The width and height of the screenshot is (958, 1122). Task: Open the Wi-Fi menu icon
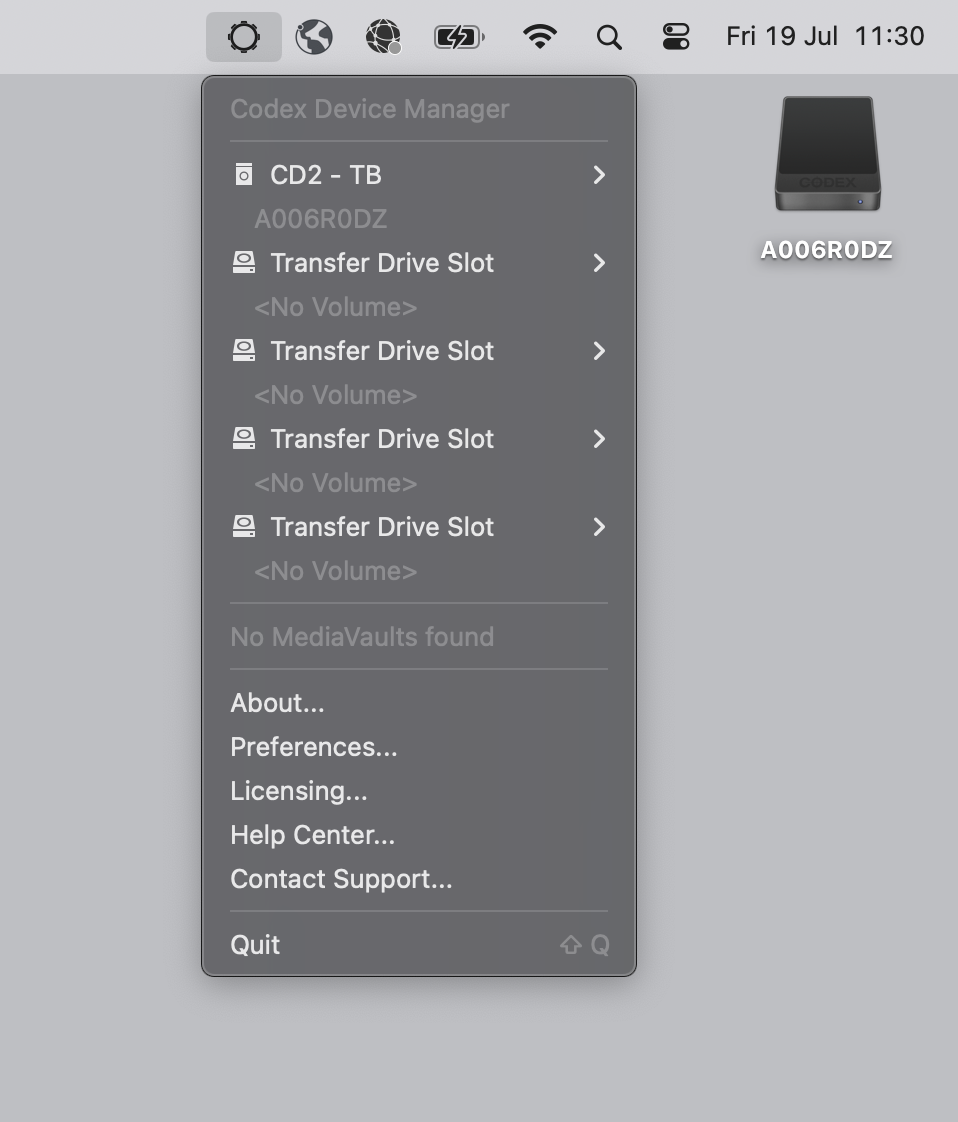539,36
